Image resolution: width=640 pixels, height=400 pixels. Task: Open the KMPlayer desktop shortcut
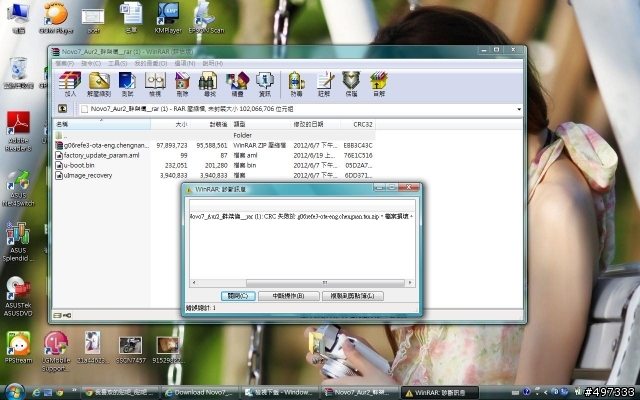point(168,18)
